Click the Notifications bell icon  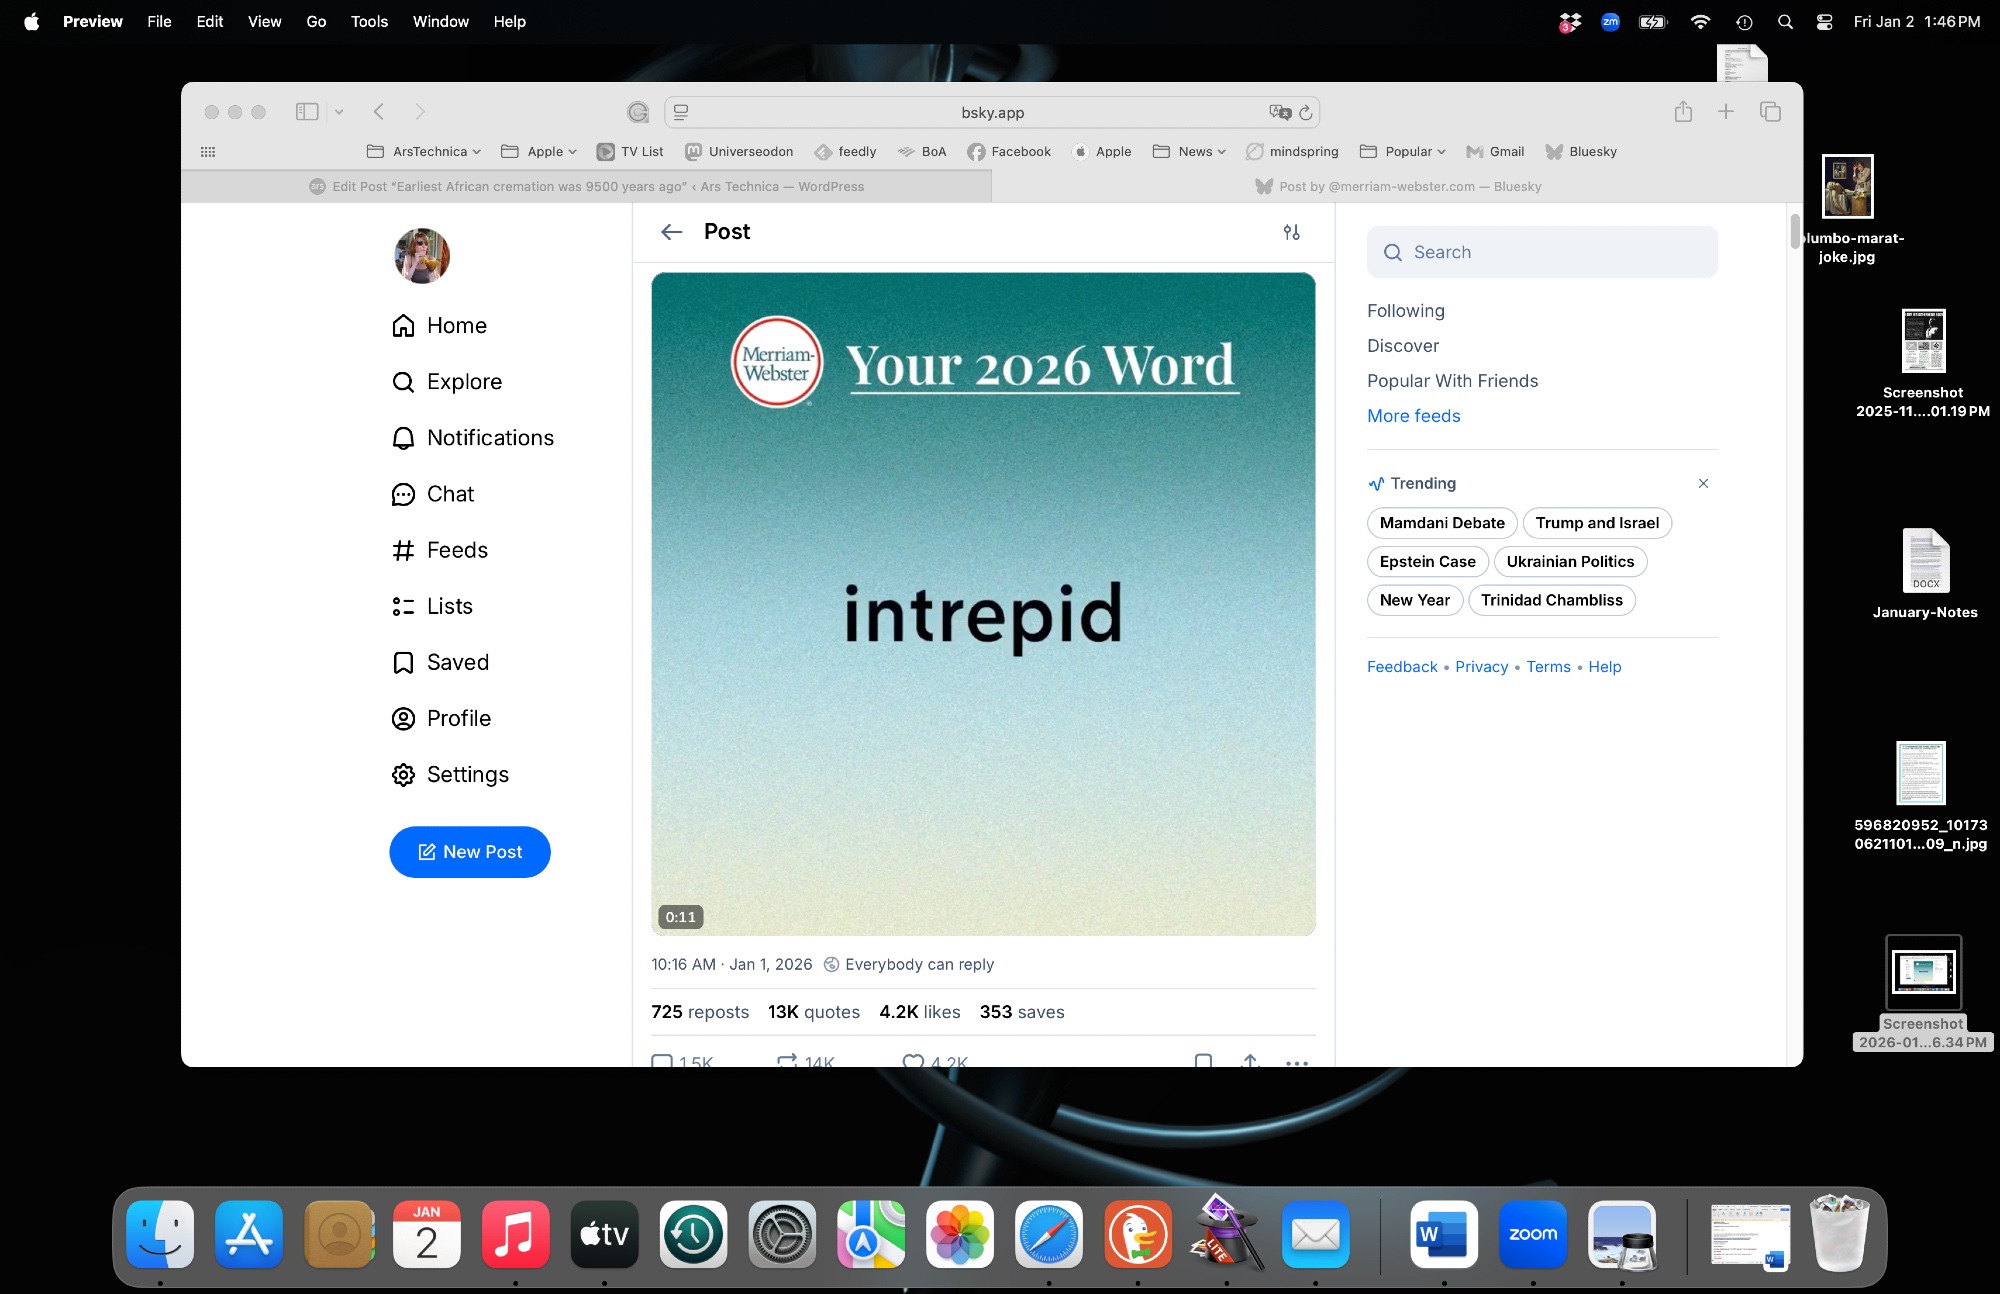[403, 438]
